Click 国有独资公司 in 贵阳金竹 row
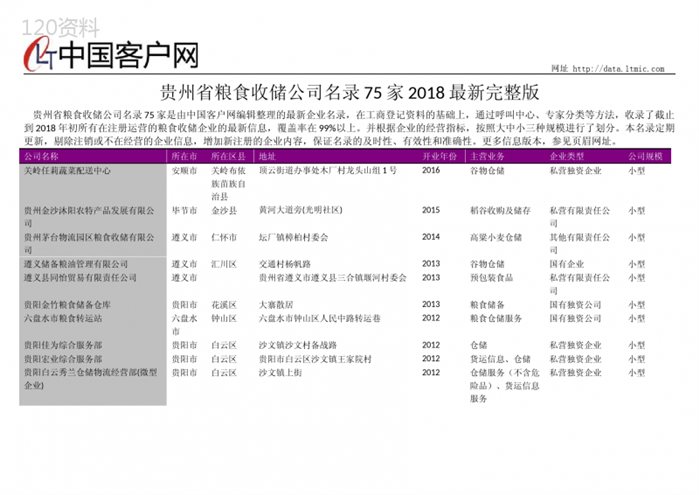The image size is (699, 495). coord(575,305)
